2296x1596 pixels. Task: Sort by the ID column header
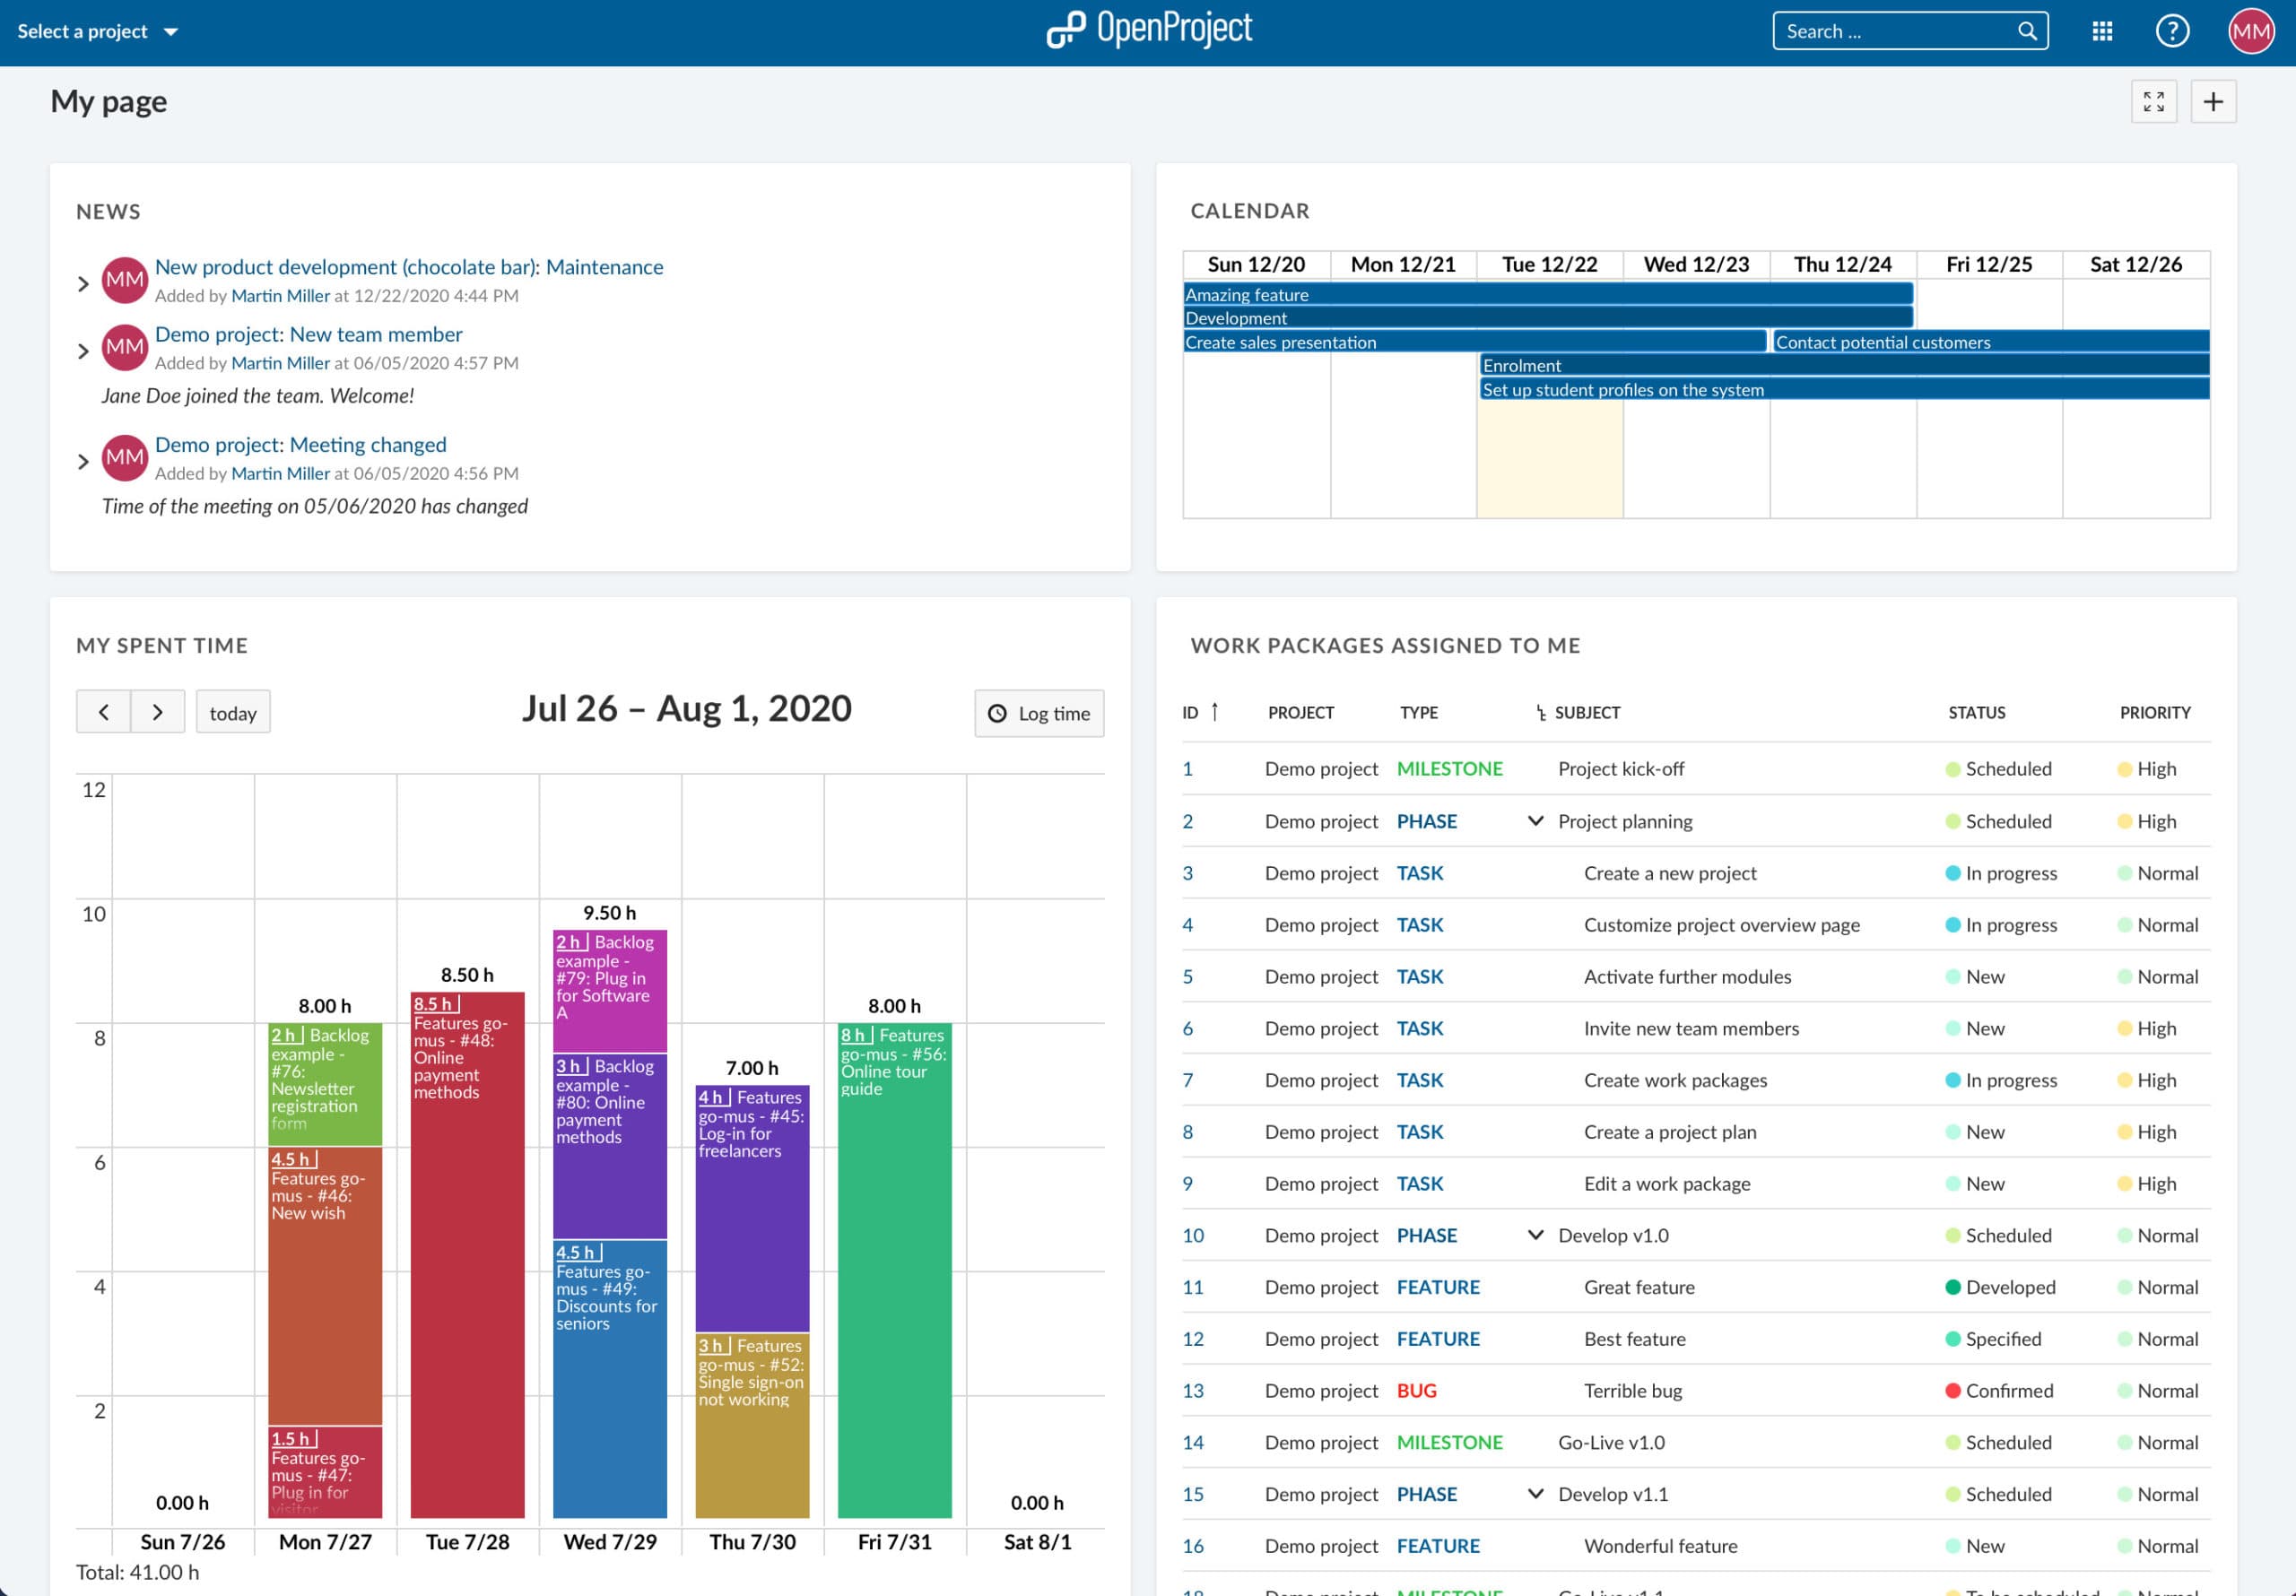[1190, 713]
